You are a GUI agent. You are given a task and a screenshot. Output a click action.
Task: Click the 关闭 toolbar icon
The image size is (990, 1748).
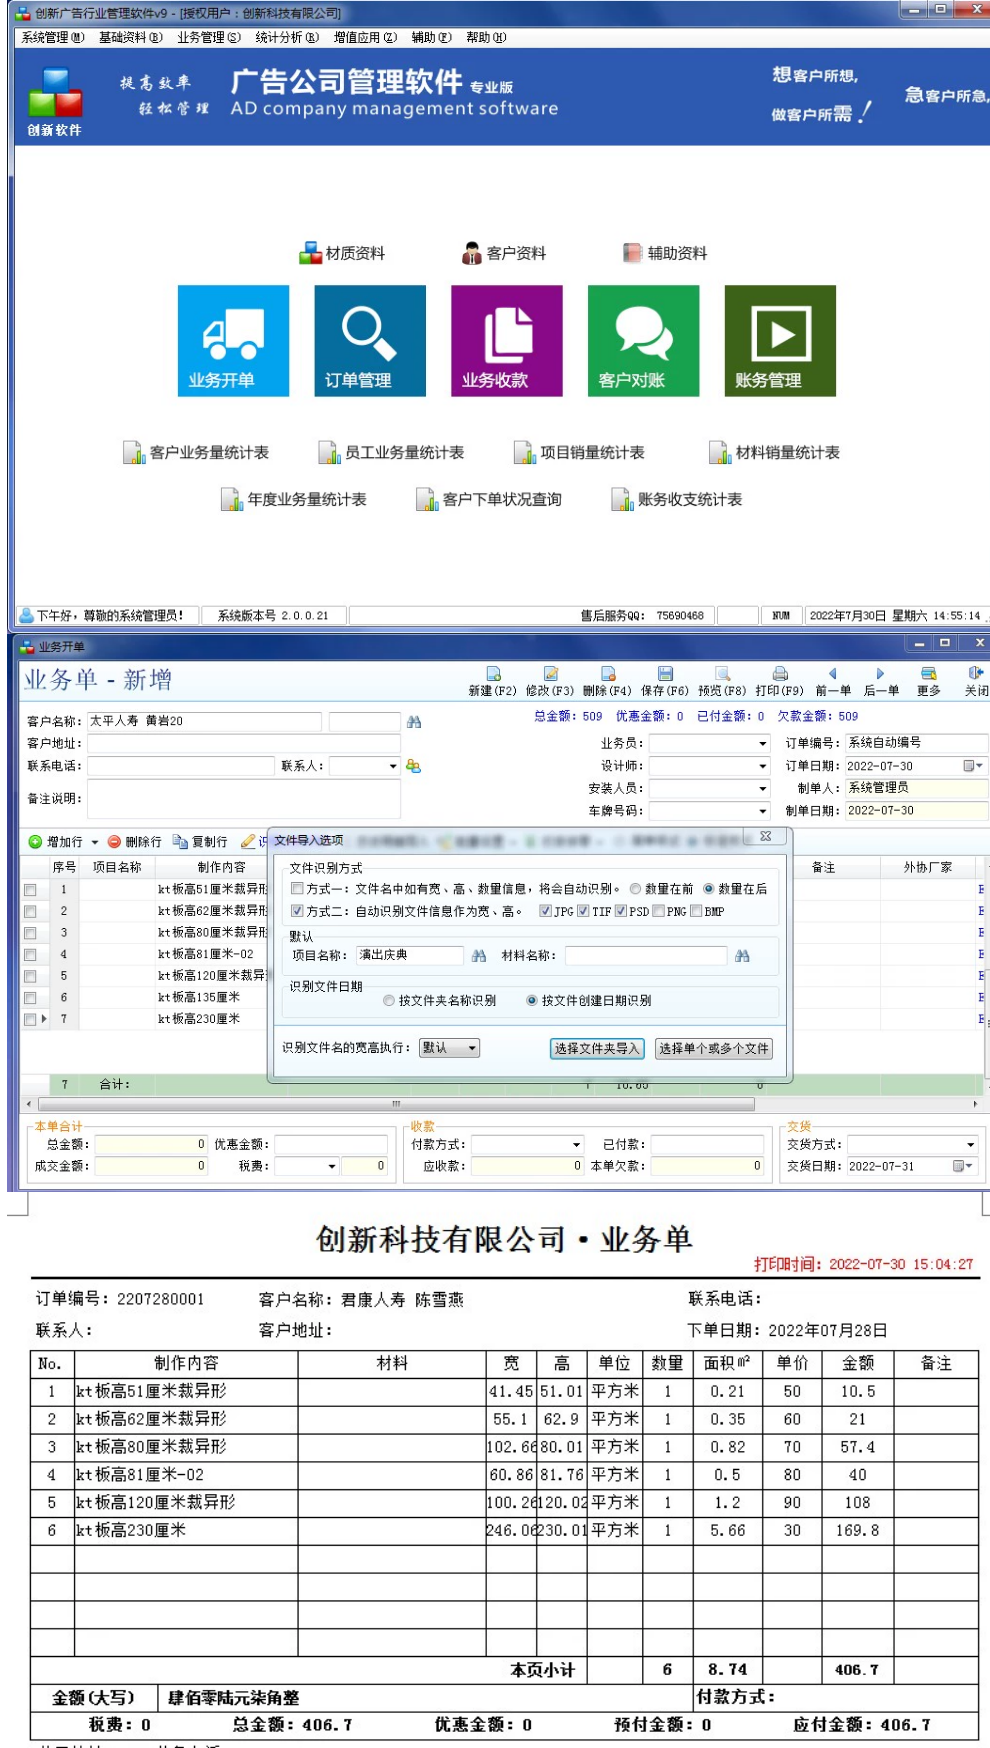point(976,674)
